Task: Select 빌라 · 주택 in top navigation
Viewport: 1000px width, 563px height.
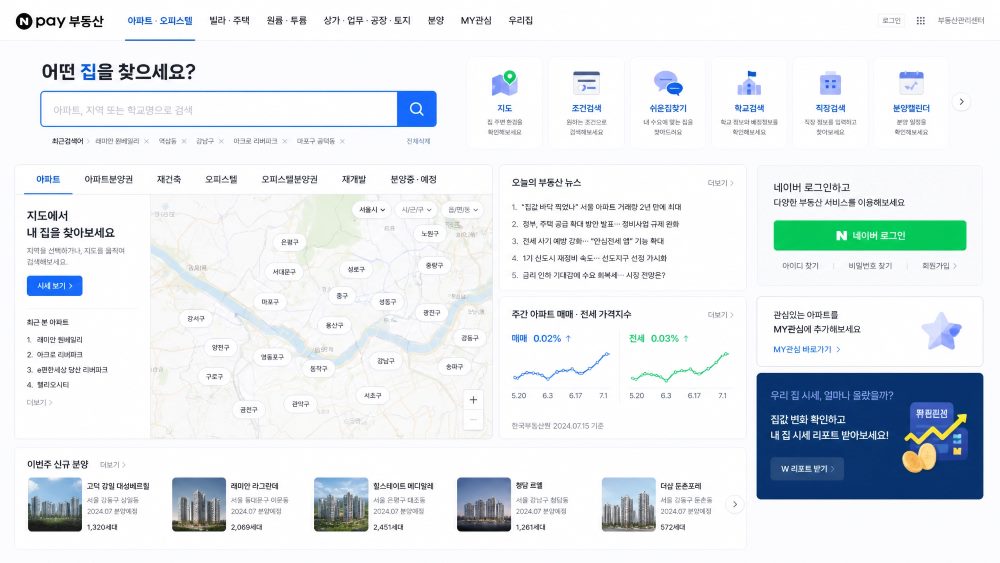Action: [230, 20]
